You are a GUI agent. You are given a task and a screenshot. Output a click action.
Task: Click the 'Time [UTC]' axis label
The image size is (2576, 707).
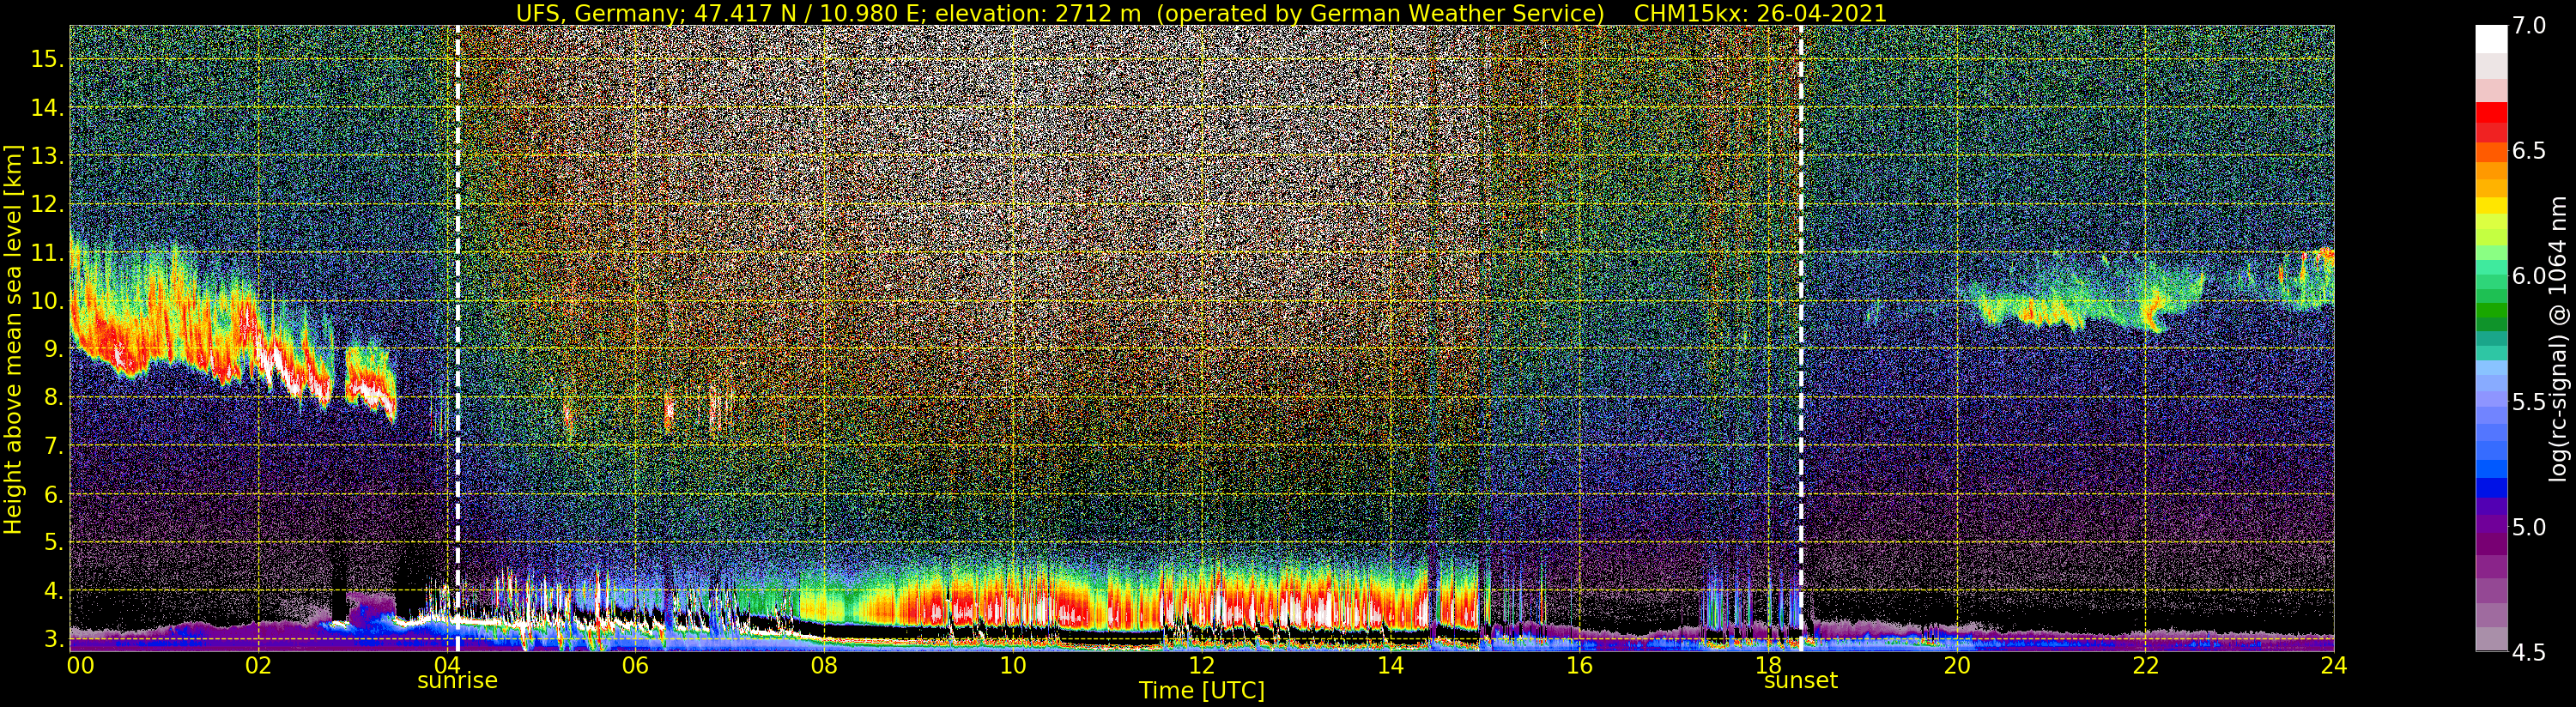point(1202,691)
